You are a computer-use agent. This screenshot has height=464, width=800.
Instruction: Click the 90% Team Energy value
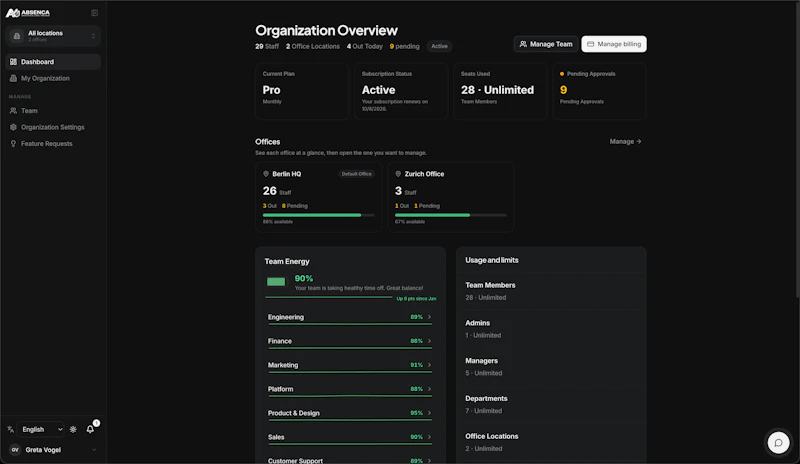304,278
